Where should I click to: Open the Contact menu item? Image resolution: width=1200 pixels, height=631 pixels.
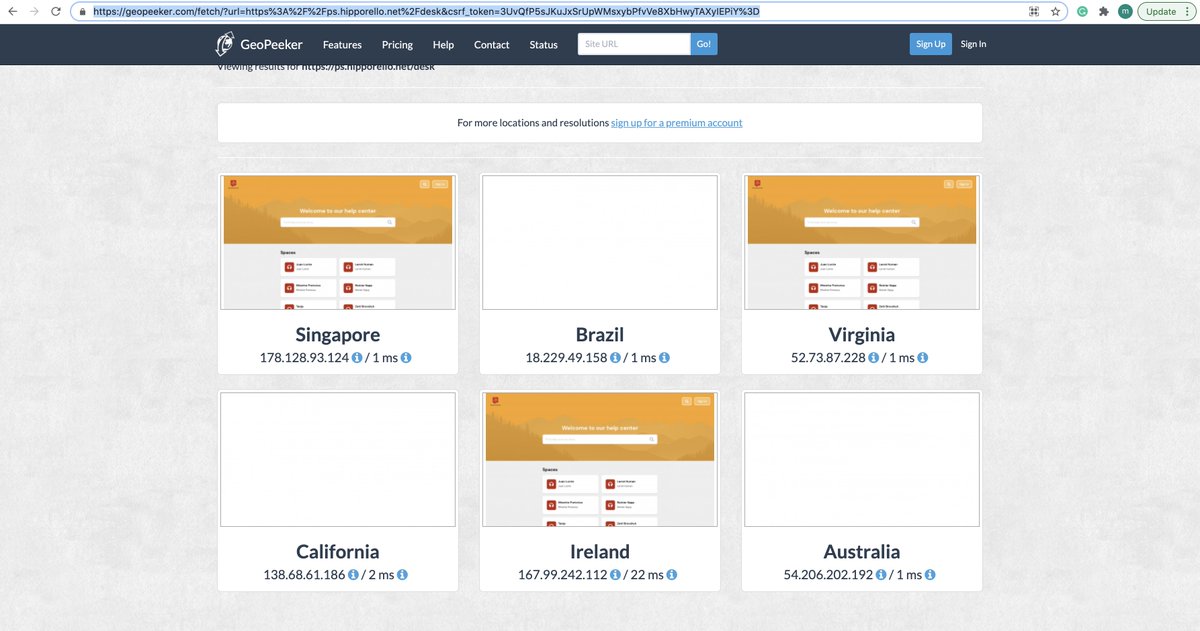(x=491, y=44)
